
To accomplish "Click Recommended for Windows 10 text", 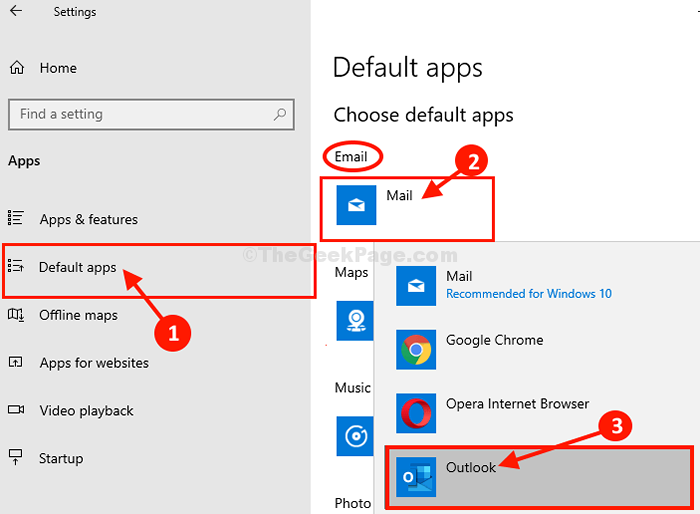I will pos(529,293).
